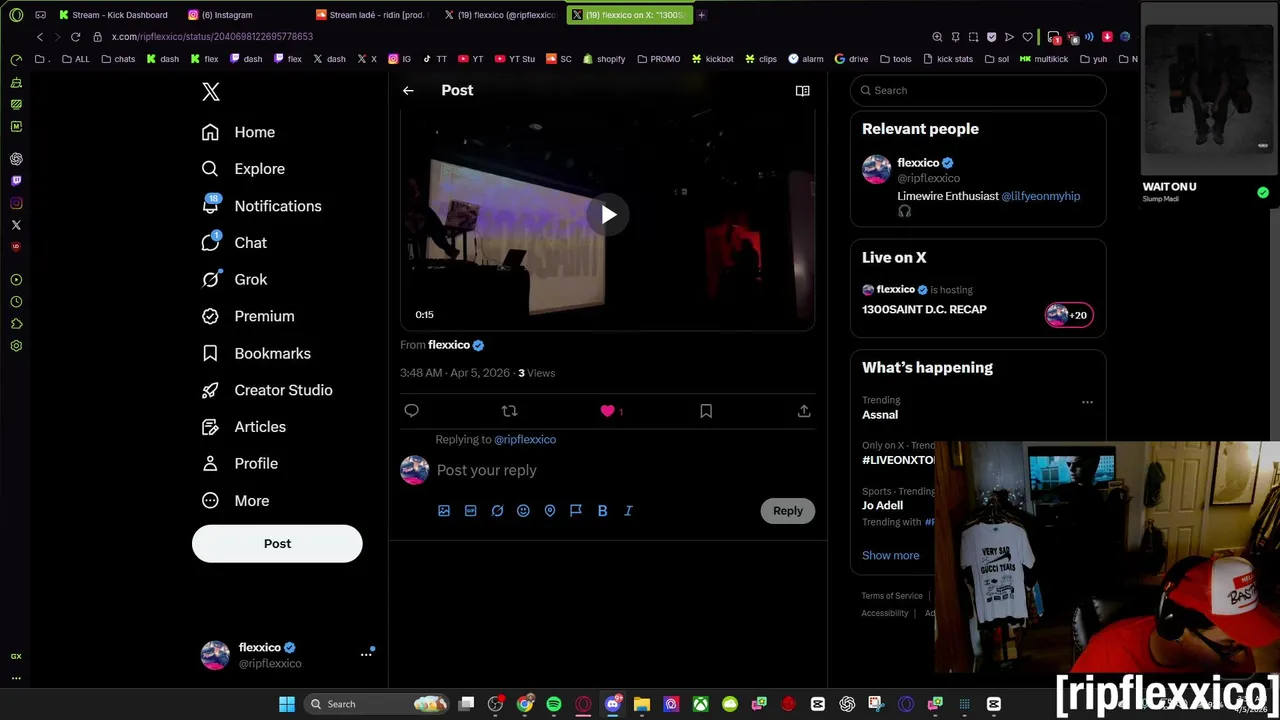
Task: Open the chats bookmark folder
Action: 118,59
